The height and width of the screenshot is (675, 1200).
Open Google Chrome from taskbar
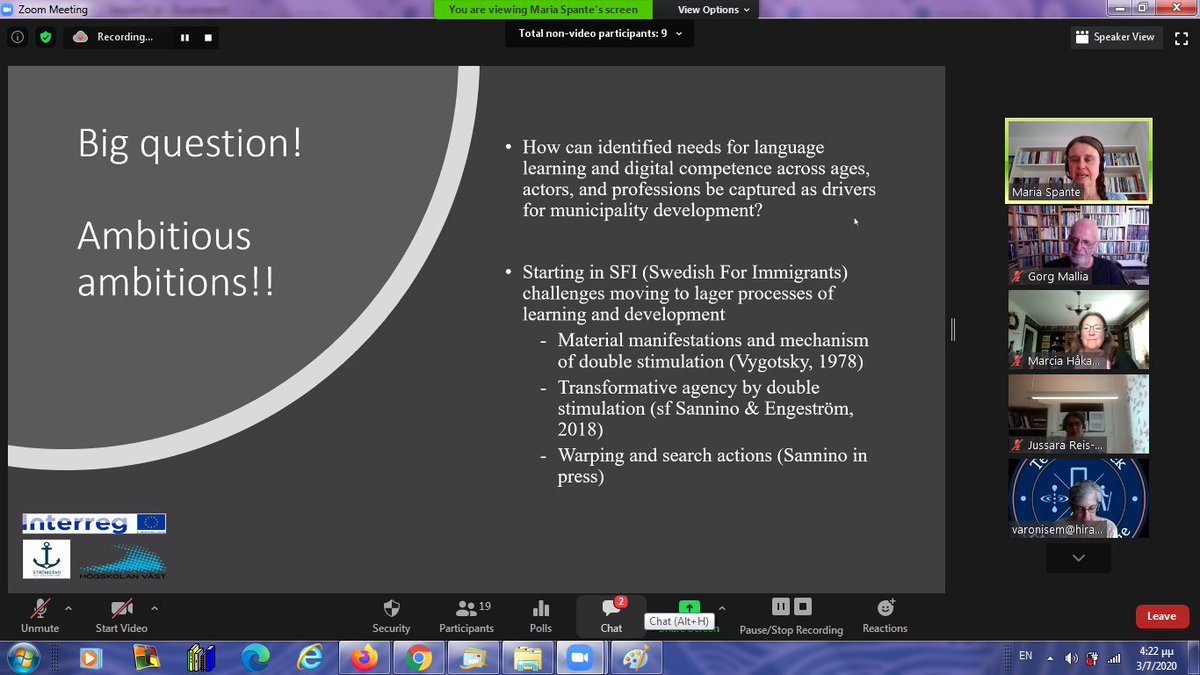[x=419, y=658]
